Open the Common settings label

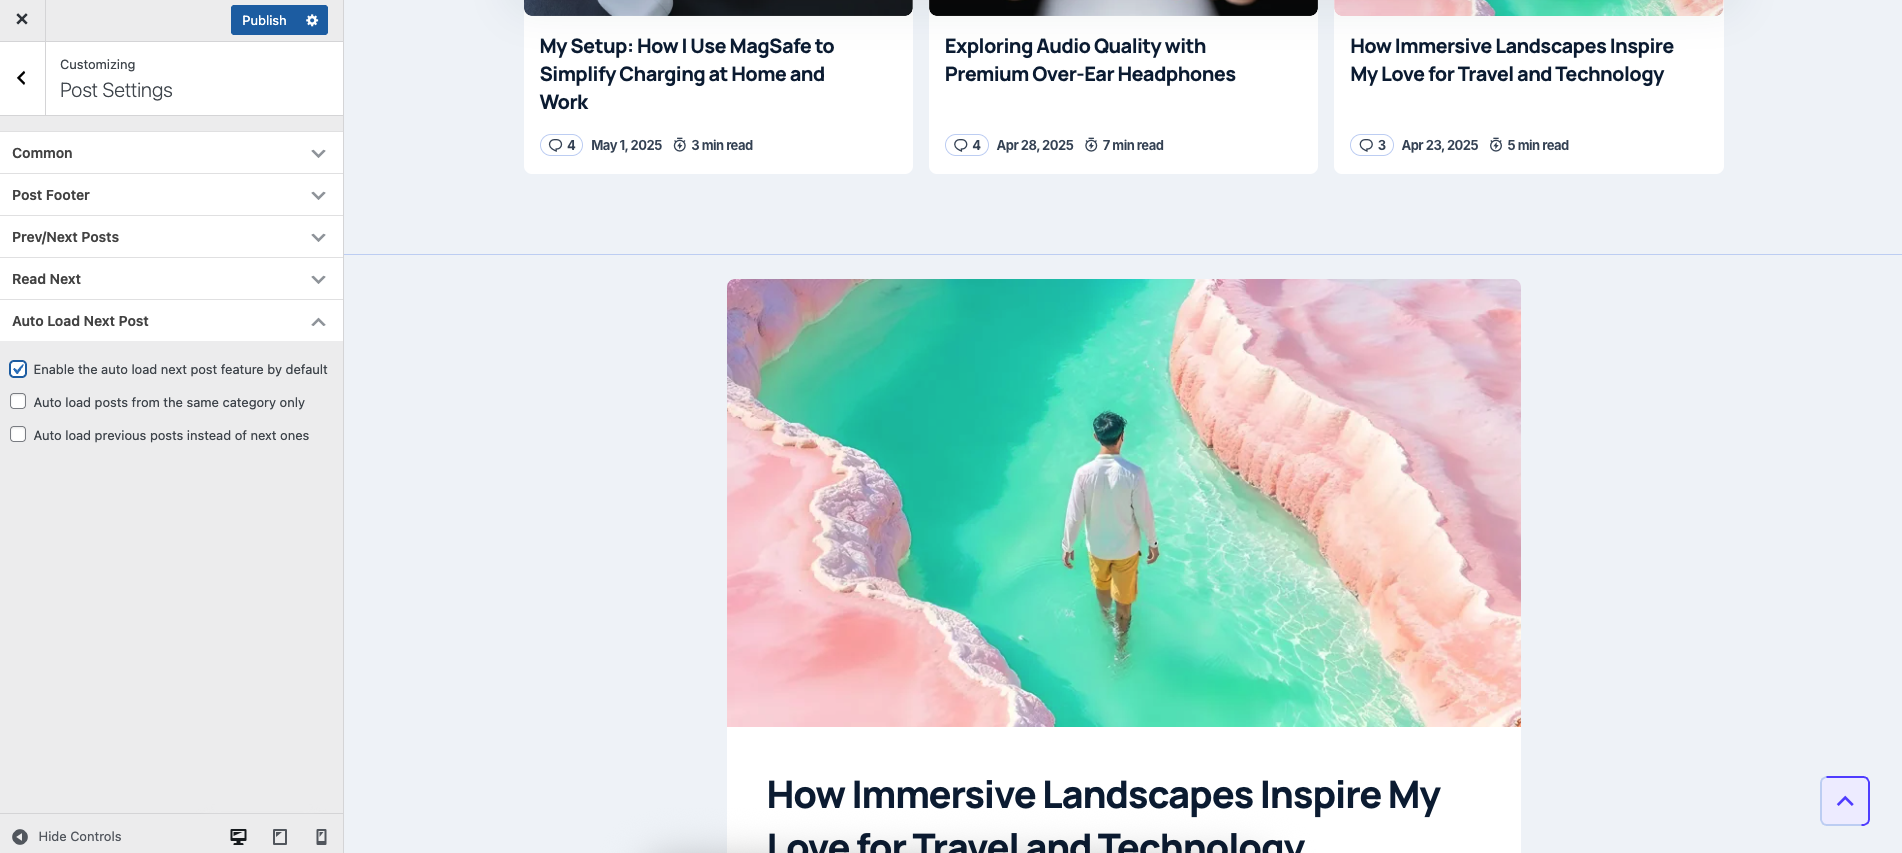coord(42,153)
